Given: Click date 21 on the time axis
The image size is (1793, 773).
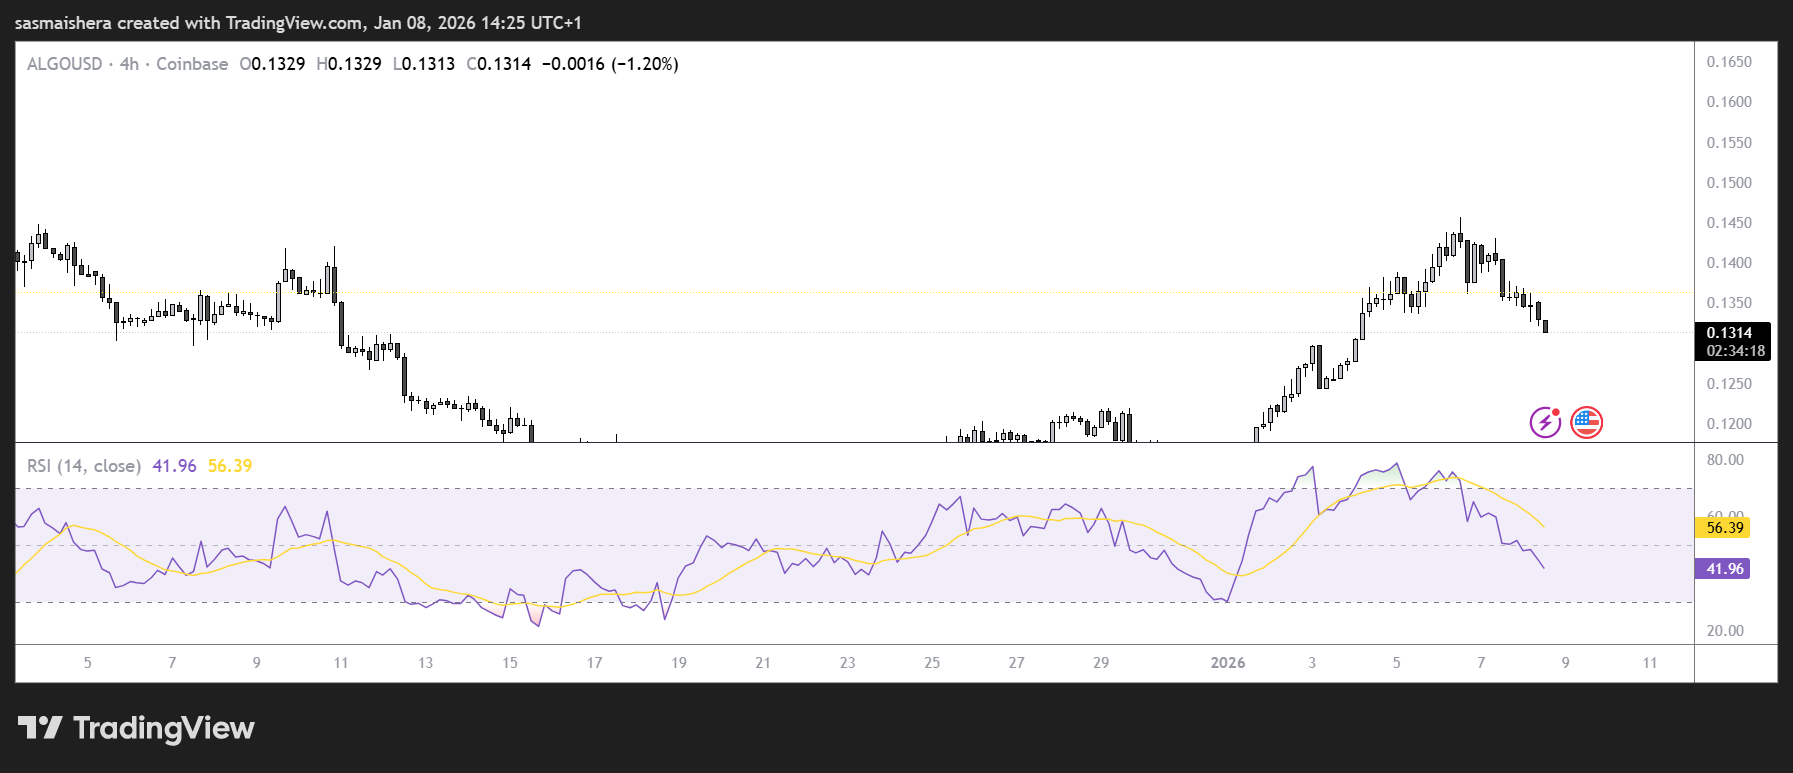Looking at the screenshot, I should point(763,663).
